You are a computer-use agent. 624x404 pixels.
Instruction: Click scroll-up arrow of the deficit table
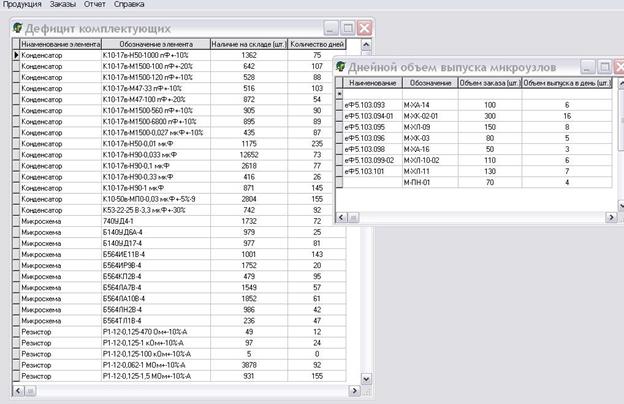[366, 46]
